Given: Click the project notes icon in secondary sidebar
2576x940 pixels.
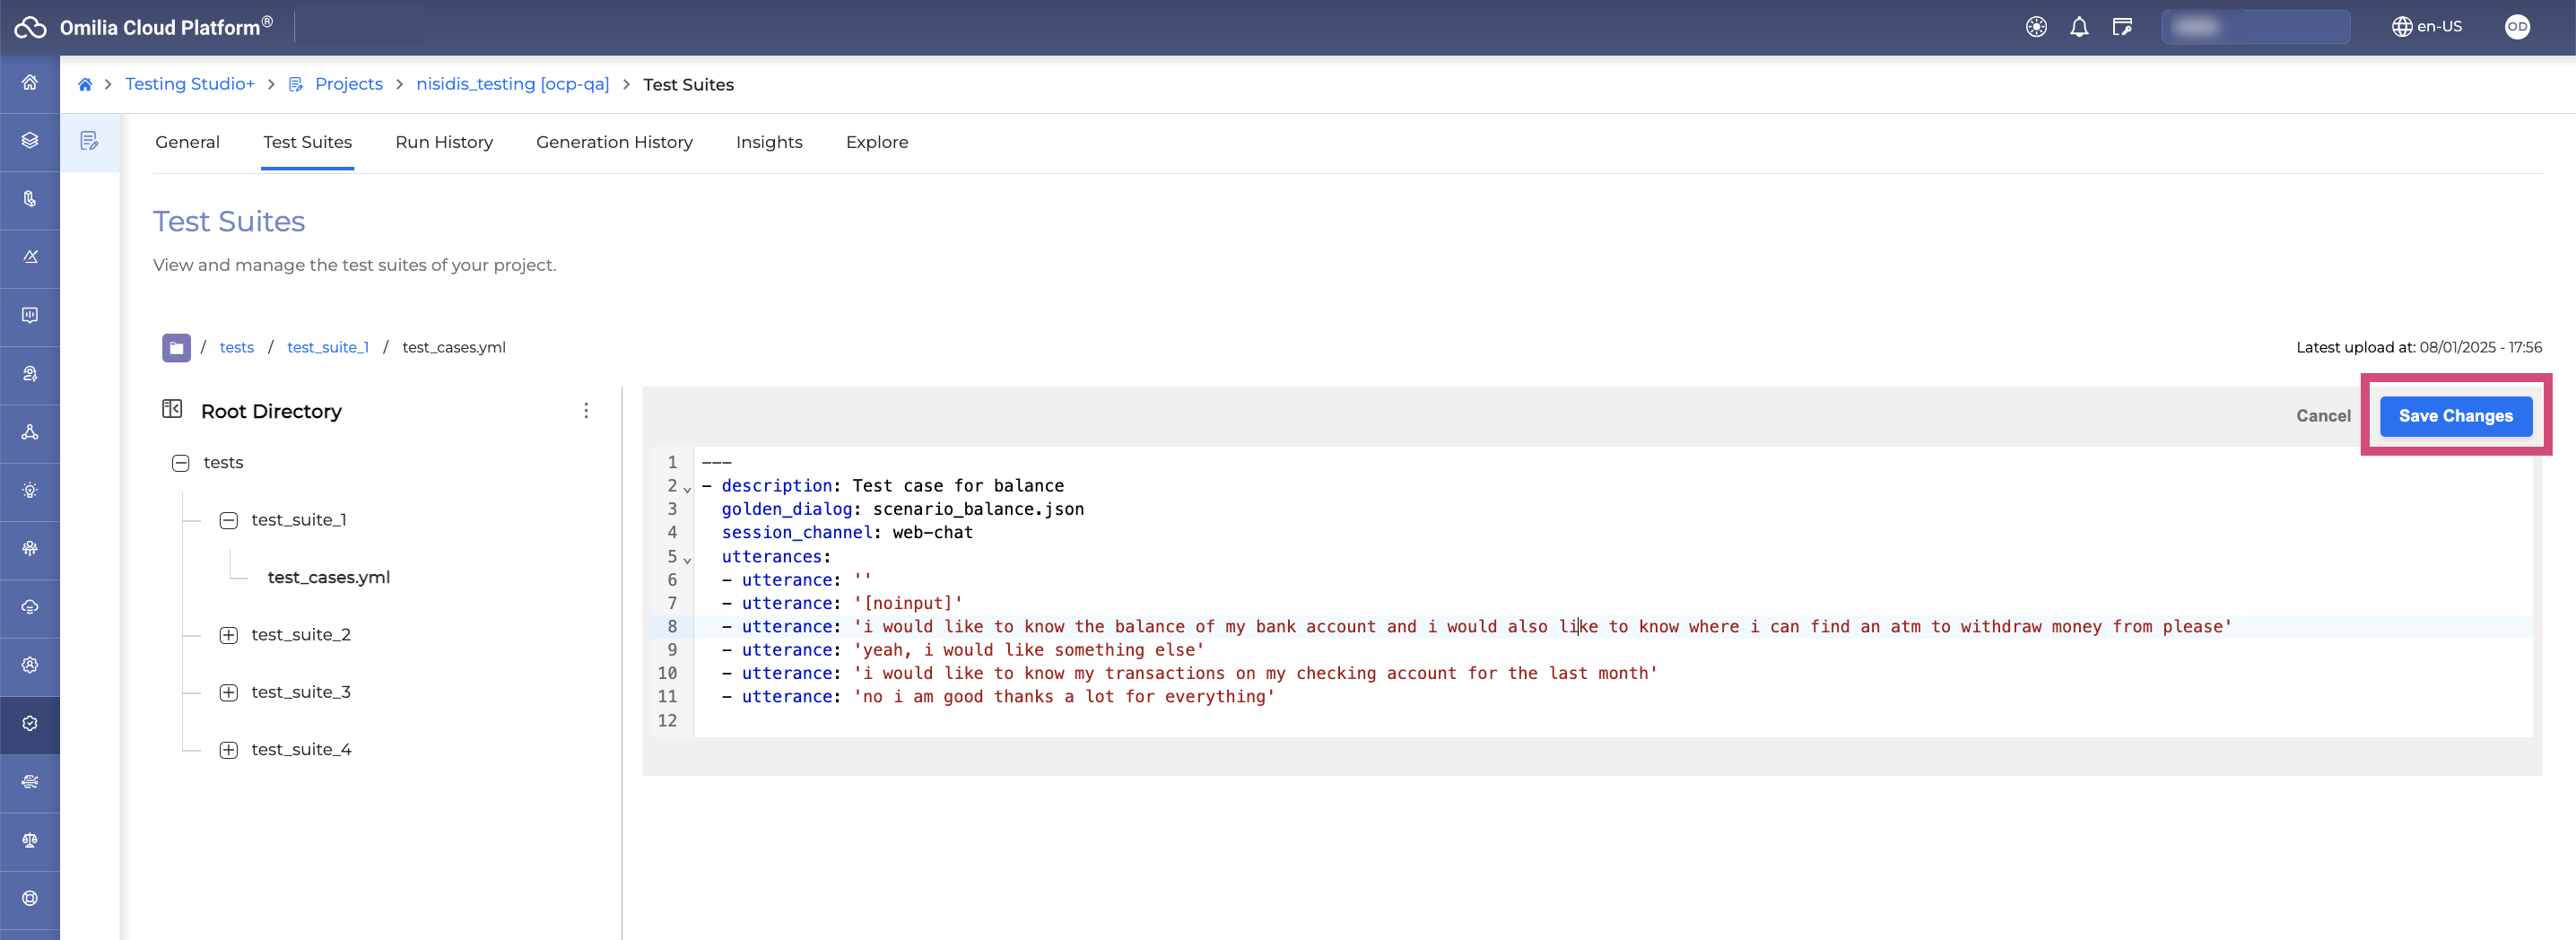Looking at the screenshot, I should (90, 141).
